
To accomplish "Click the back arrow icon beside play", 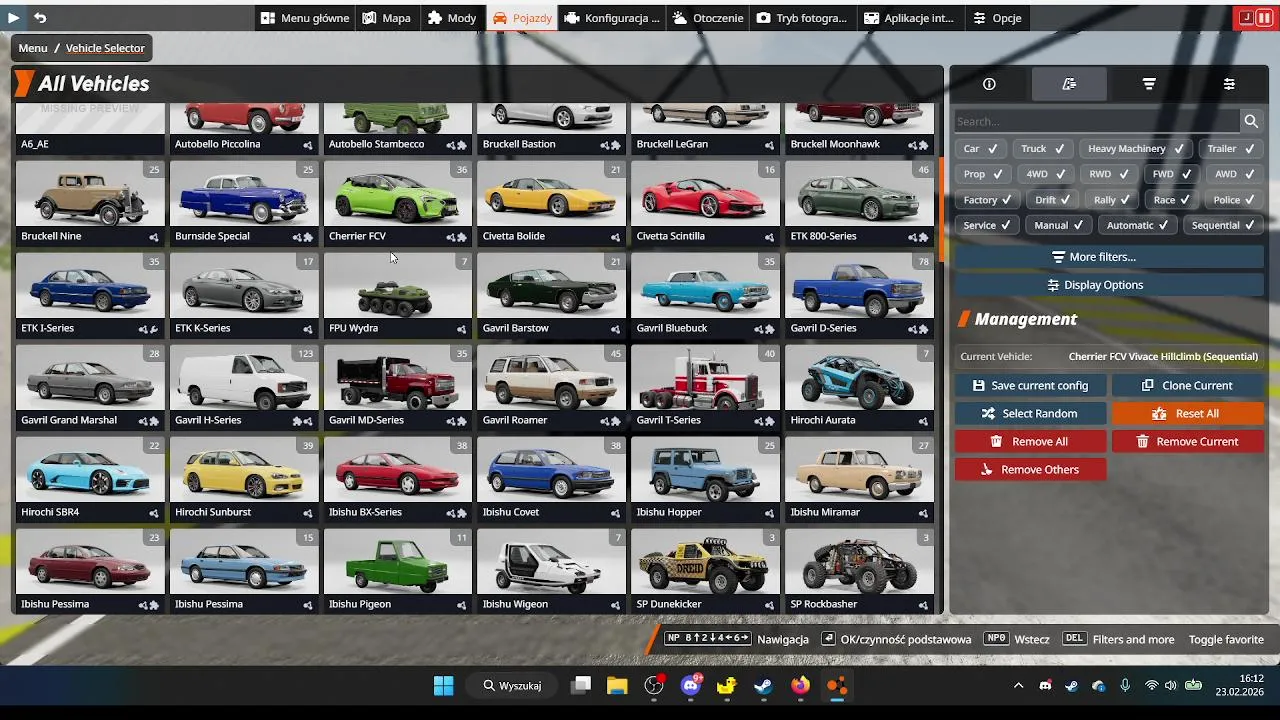I will 40,18.
